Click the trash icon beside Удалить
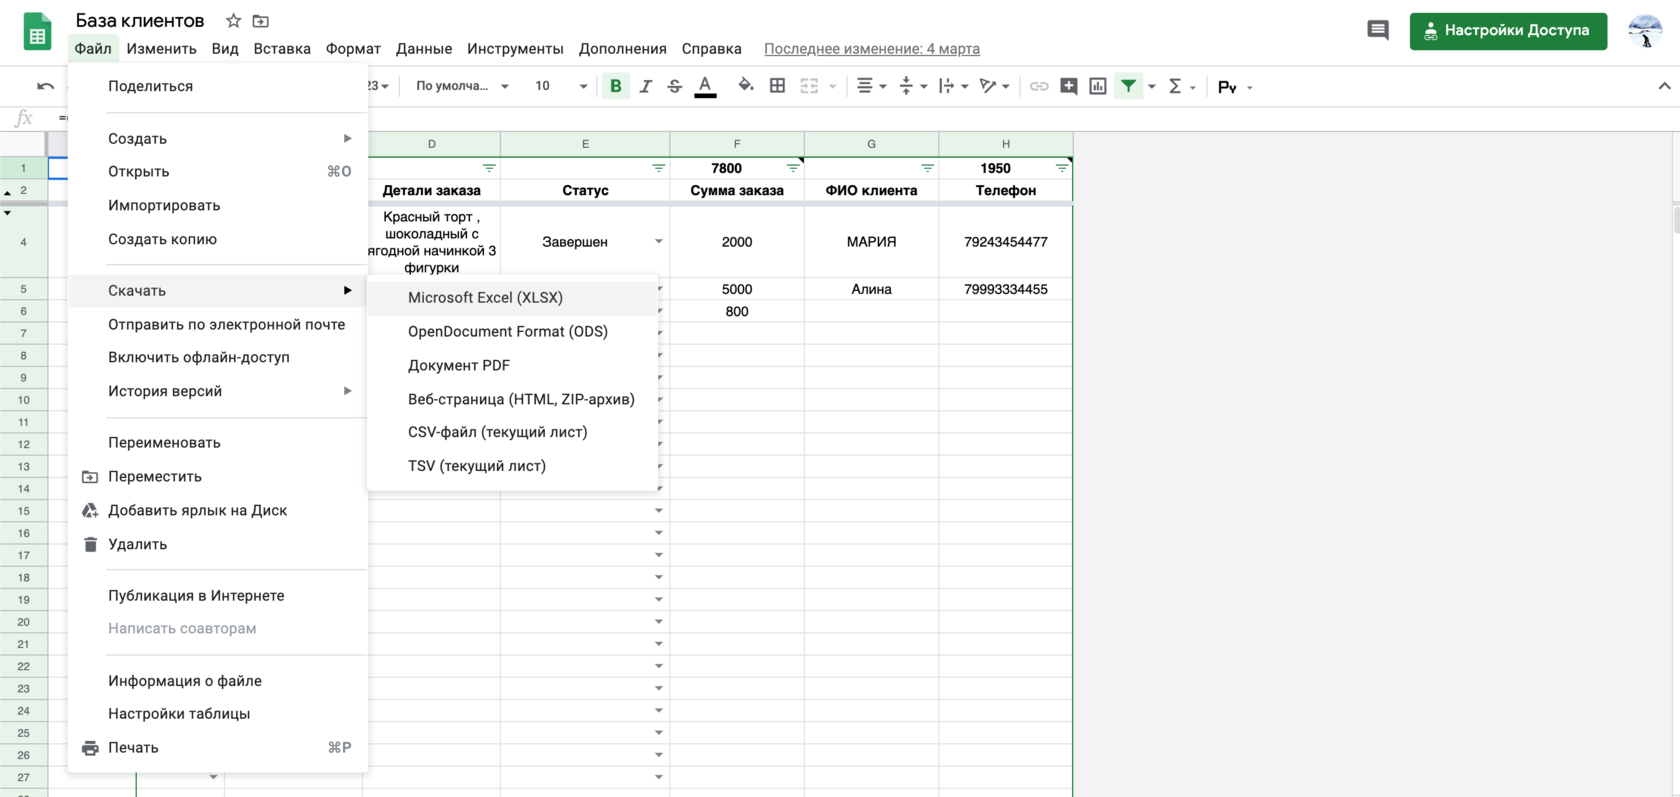The height and width of the screenshot is (797, 1680). tap(90, 545)
